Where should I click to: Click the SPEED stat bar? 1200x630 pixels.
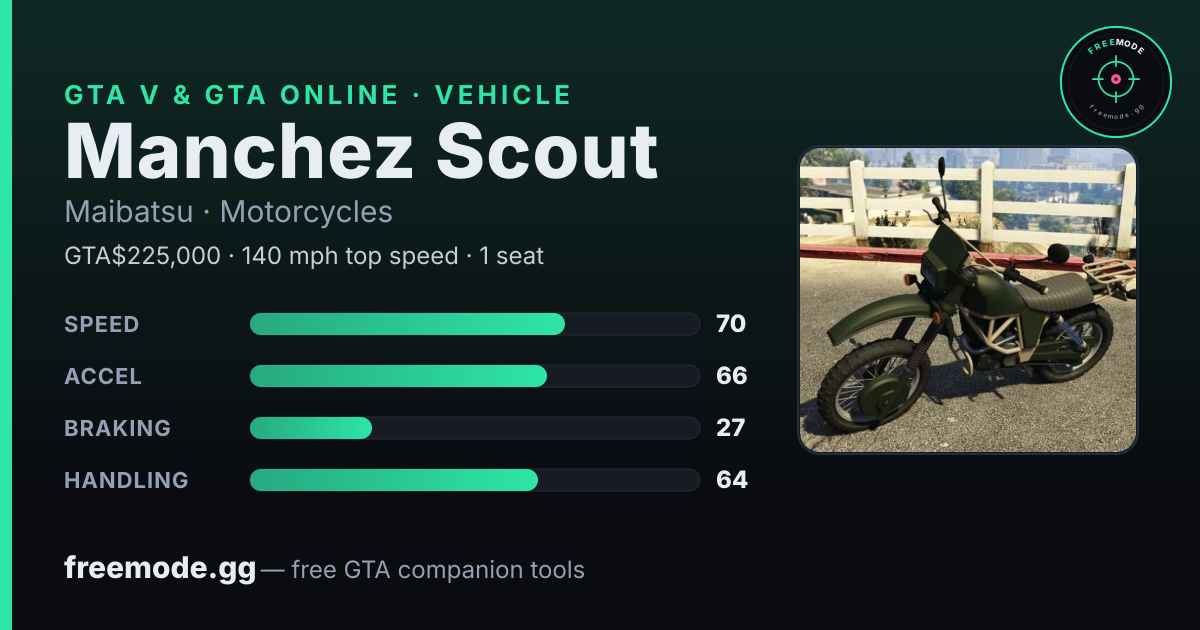(474, 324)
